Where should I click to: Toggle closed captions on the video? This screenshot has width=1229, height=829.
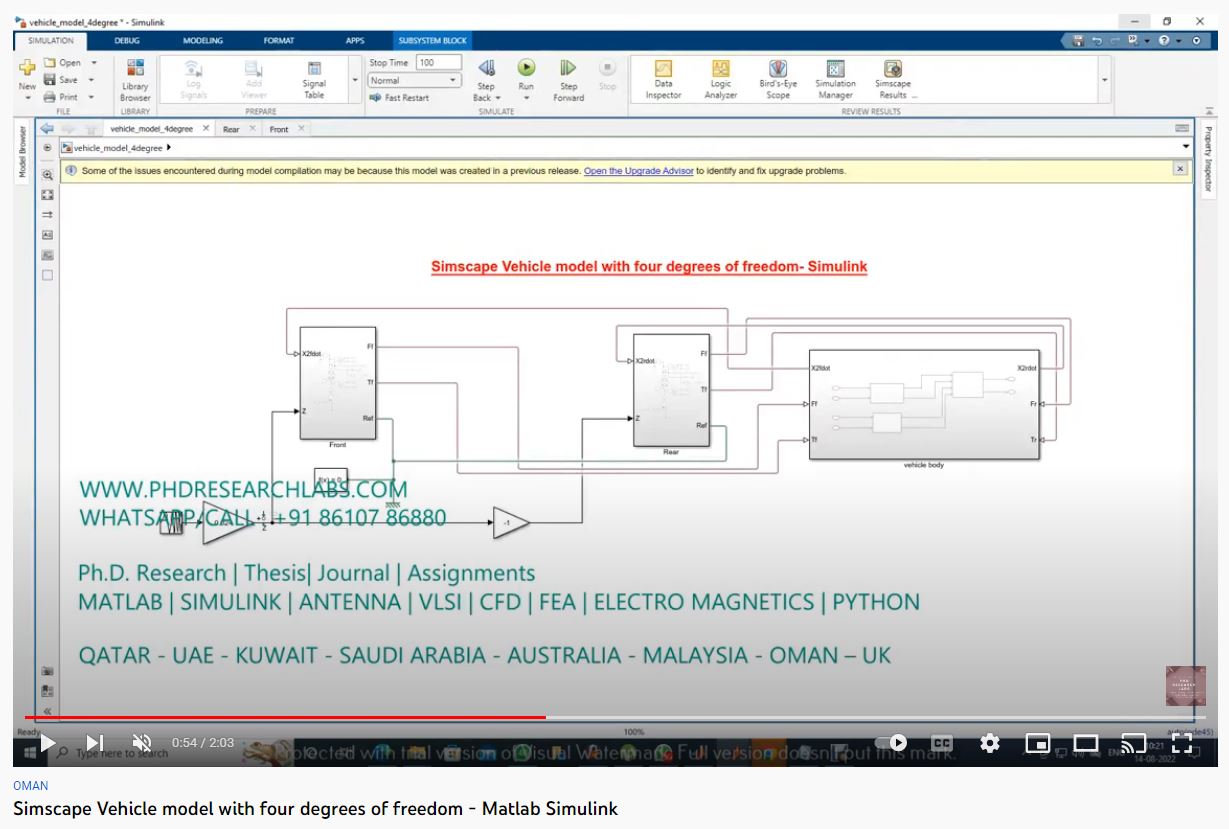[x=942, y=743]
